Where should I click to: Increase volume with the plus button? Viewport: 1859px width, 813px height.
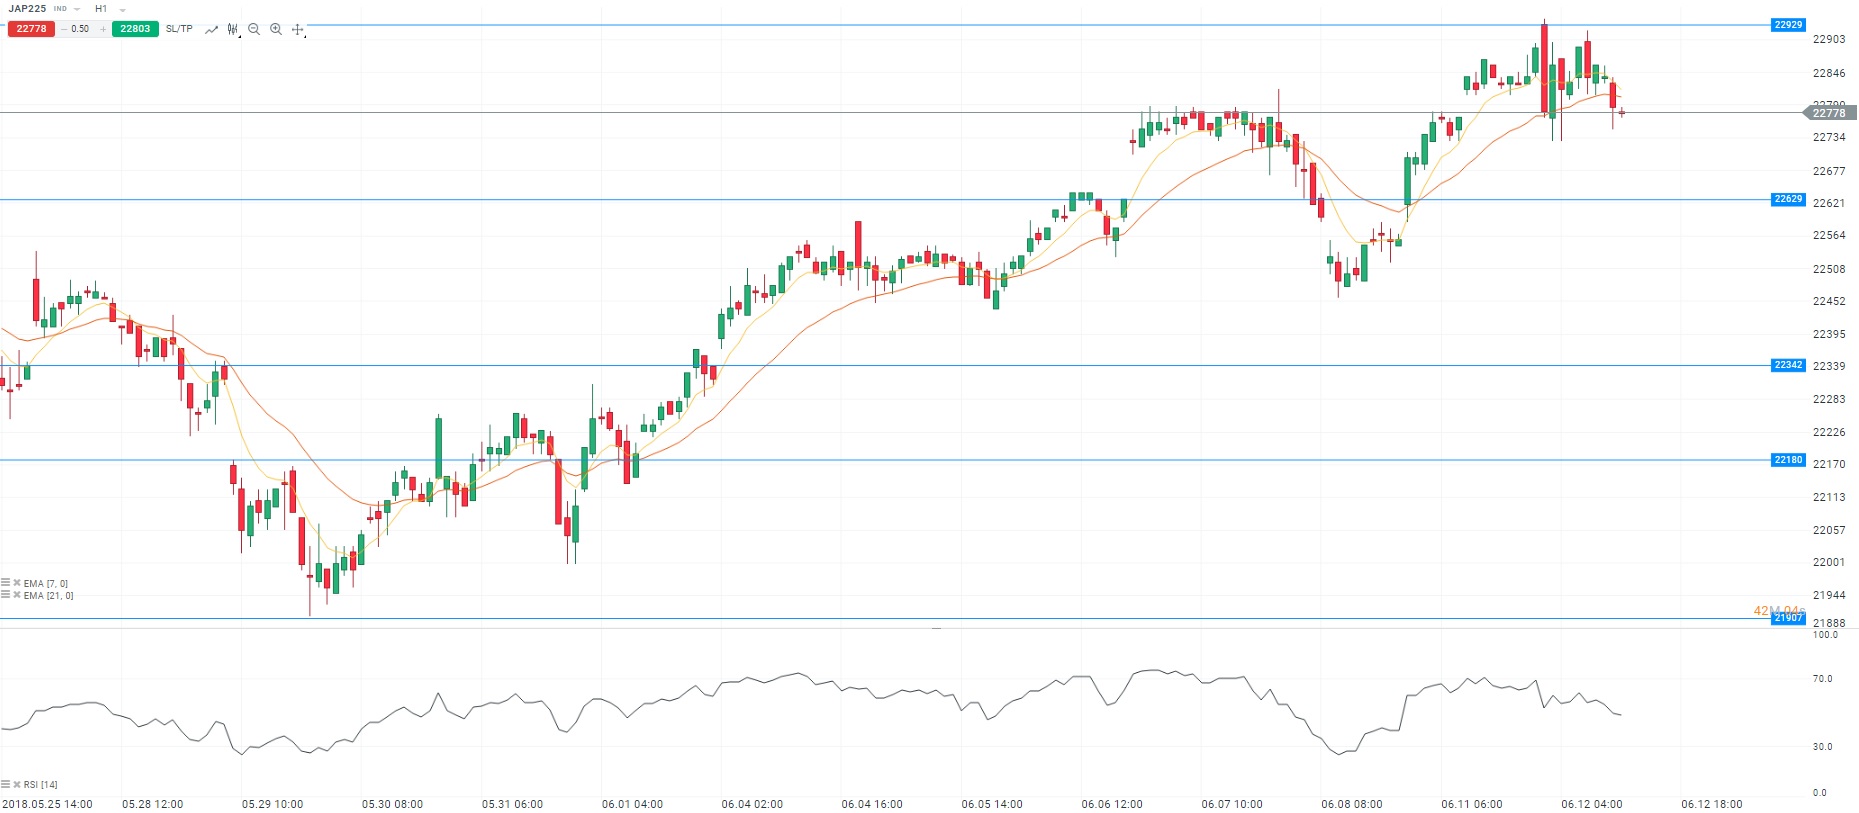pos(103,29)
